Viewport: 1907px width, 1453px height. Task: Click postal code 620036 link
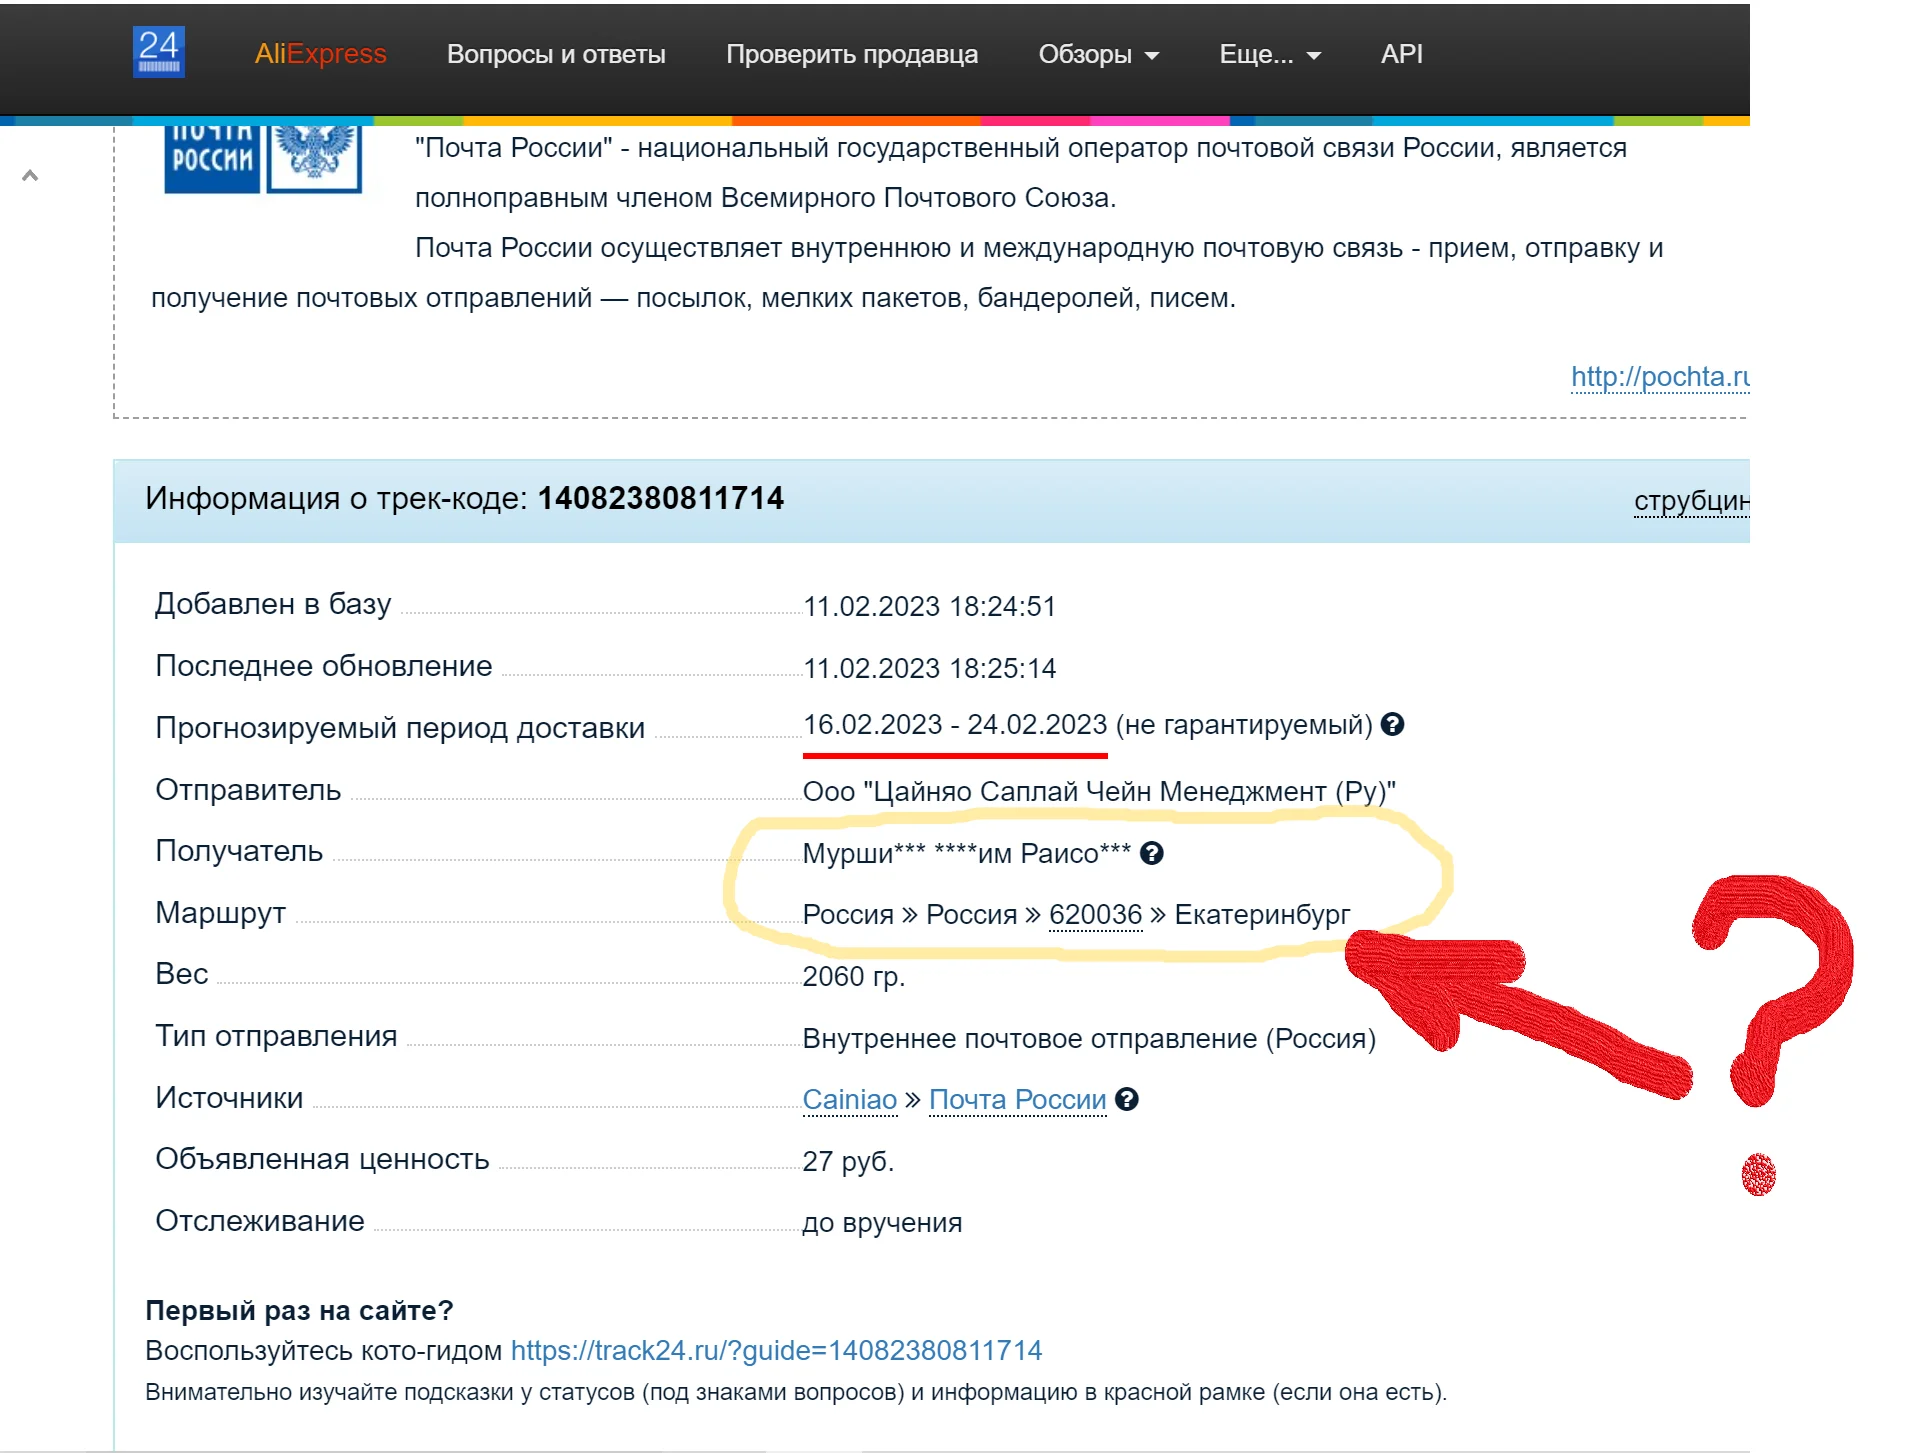tap(1095, 914)
